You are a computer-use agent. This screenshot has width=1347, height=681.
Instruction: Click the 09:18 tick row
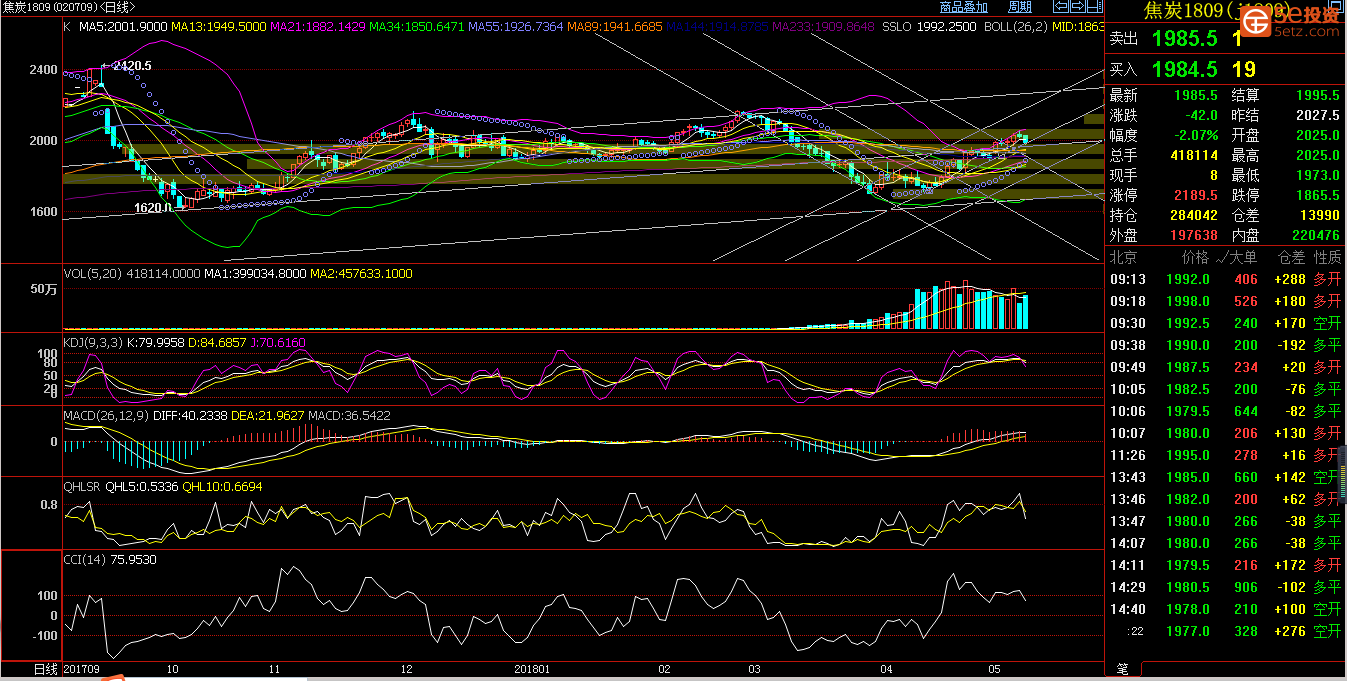click(1225, 301)
